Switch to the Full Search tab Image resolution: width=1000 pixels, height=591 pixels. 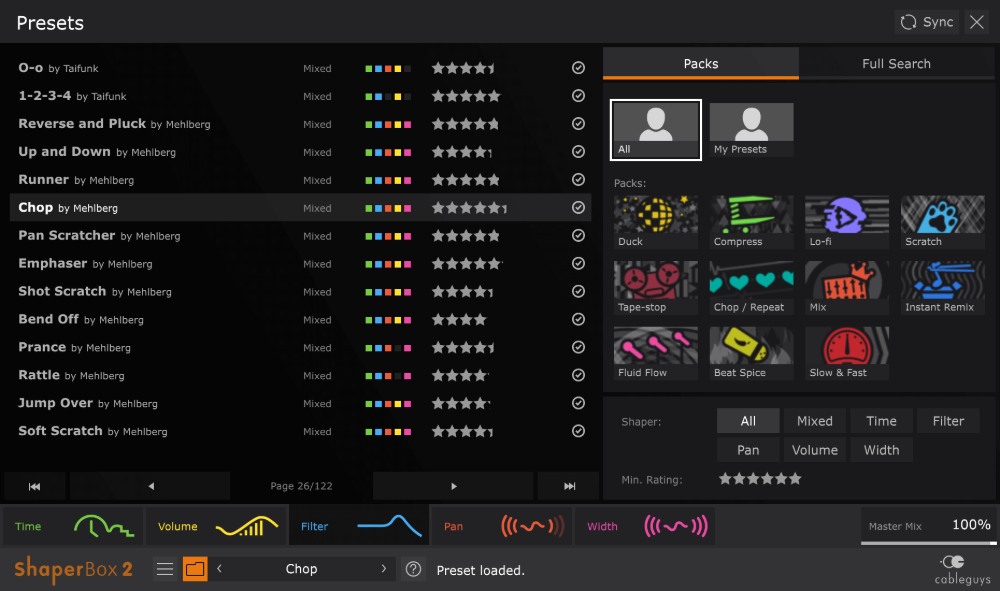(x=896, y=63)
